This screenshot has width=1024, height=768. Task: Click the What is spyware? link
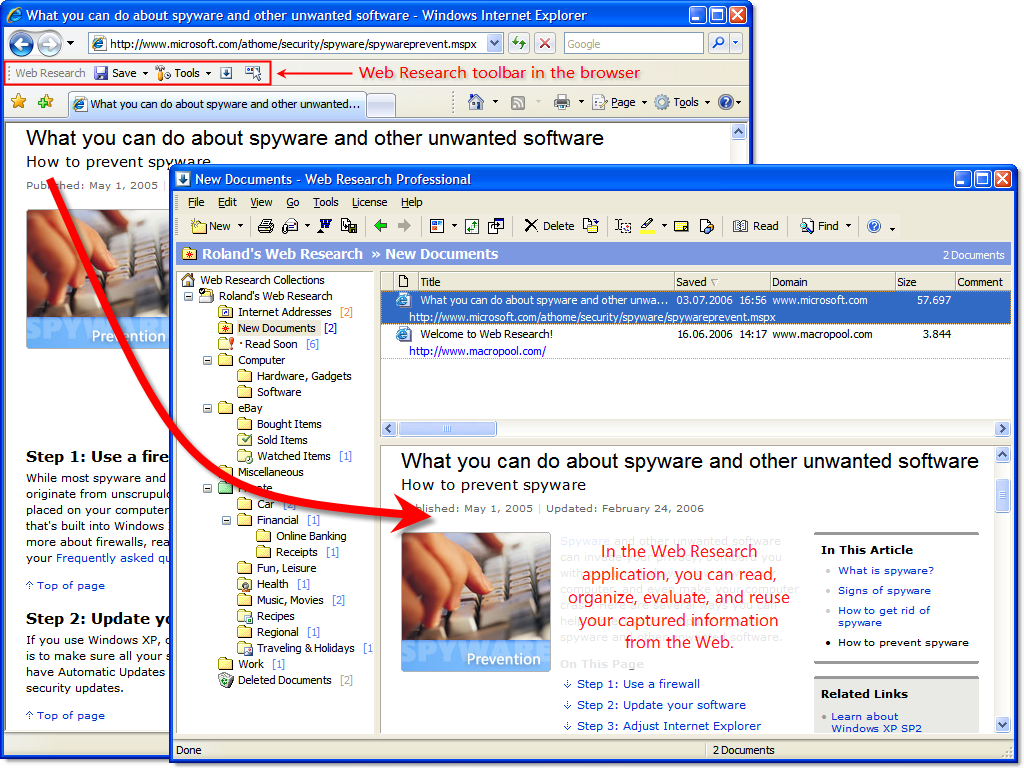coord(886,571)
